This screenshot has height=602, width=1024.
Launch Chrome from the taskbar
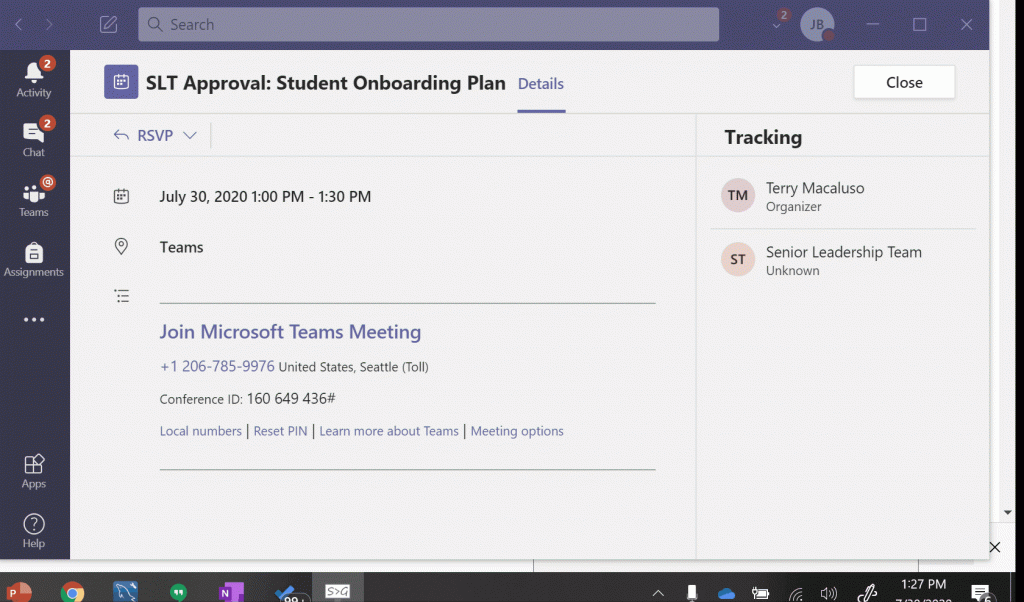coord(72,592)
